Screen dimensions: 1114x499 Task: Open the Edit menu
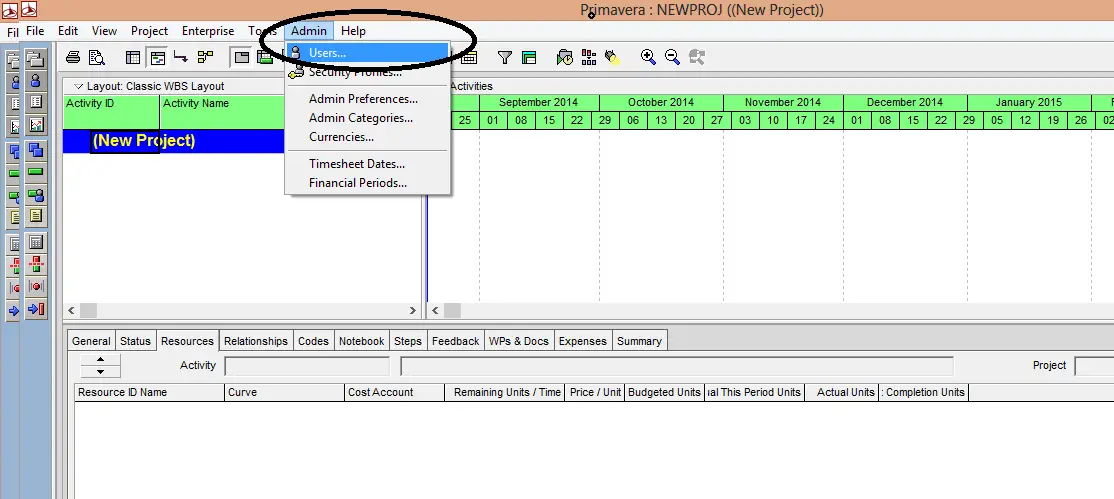[68, 31]
